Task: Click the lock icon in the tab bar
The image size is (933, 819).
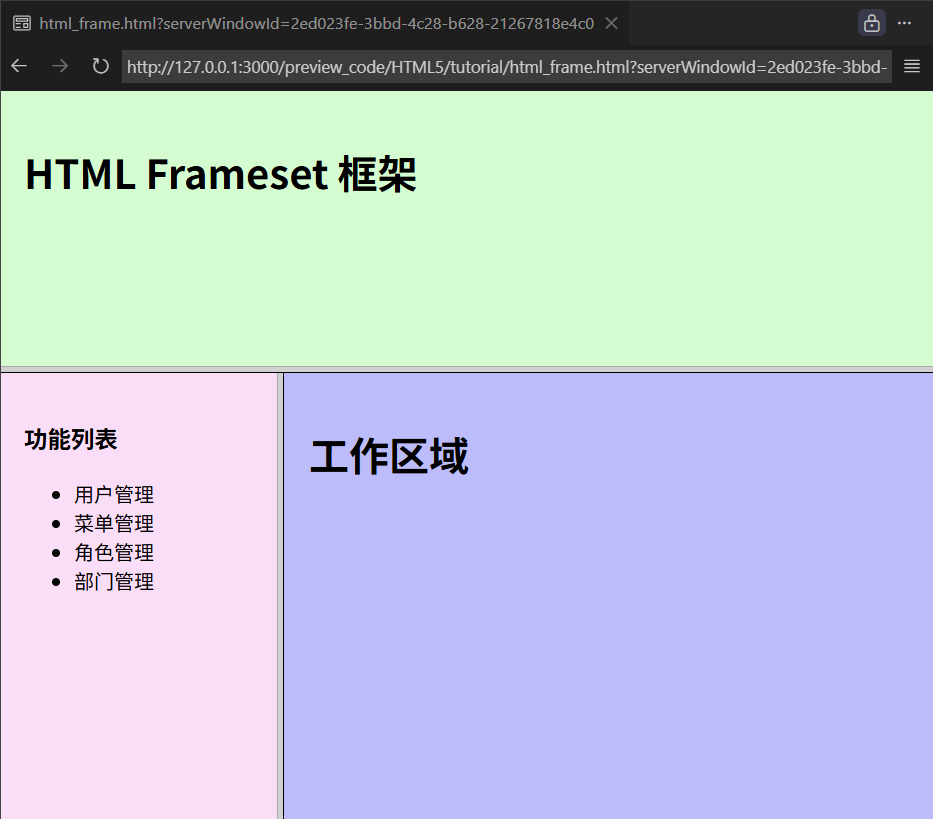Action: click(871, 23)
